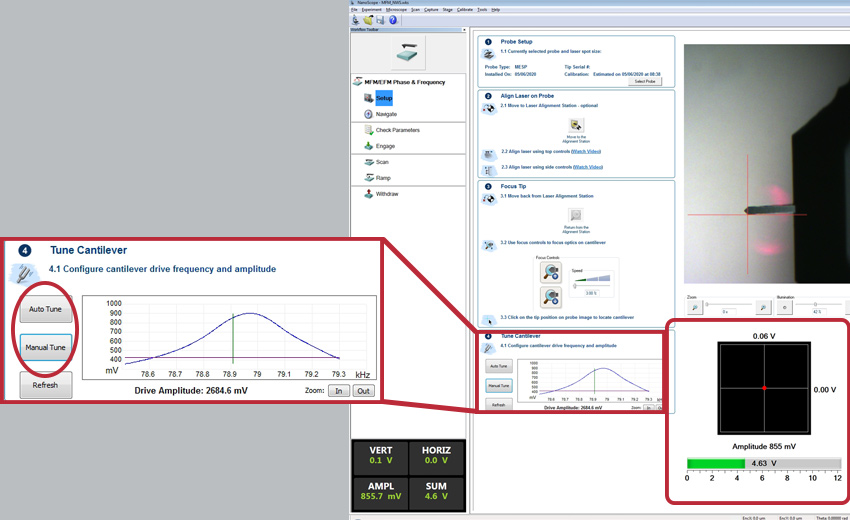This screenshot has width=850, height=520.
Task: Click the Amplitude 855 mV label
Action: coord(764,447)
